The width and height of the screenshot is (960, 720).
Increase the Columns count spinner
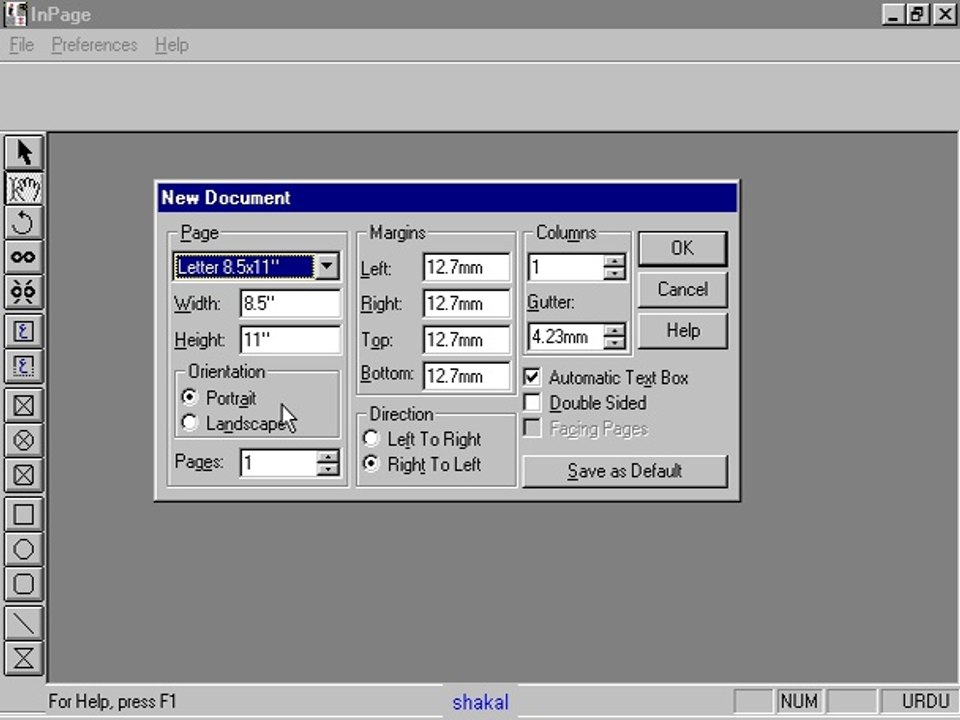click(x=614, y=261)
